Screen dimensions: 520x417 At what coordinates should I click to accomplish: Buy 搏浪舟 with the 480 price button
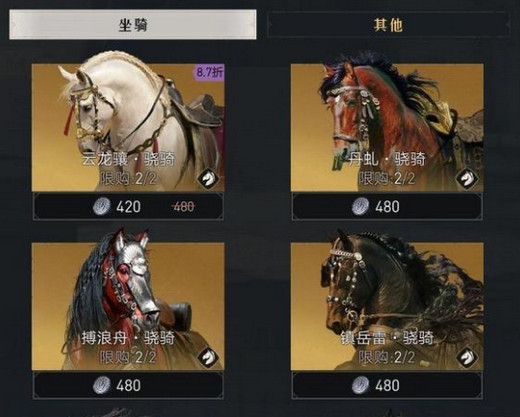click(128, 385)
